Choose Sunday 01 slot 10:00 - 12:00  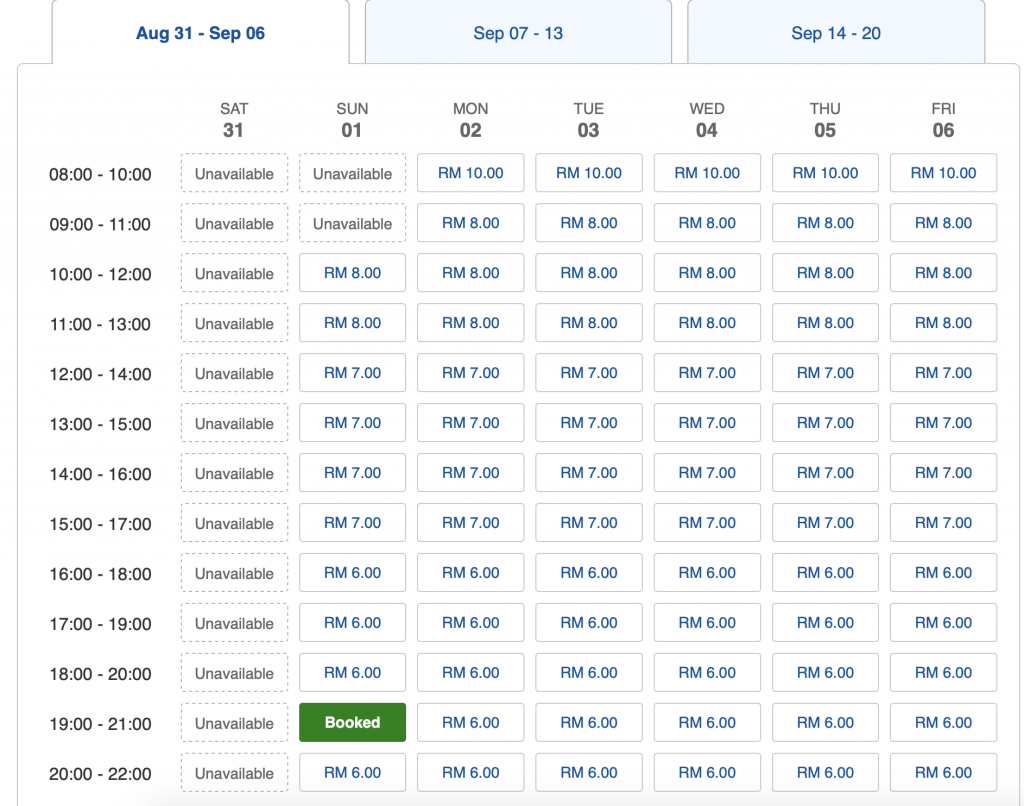[352, 273]
